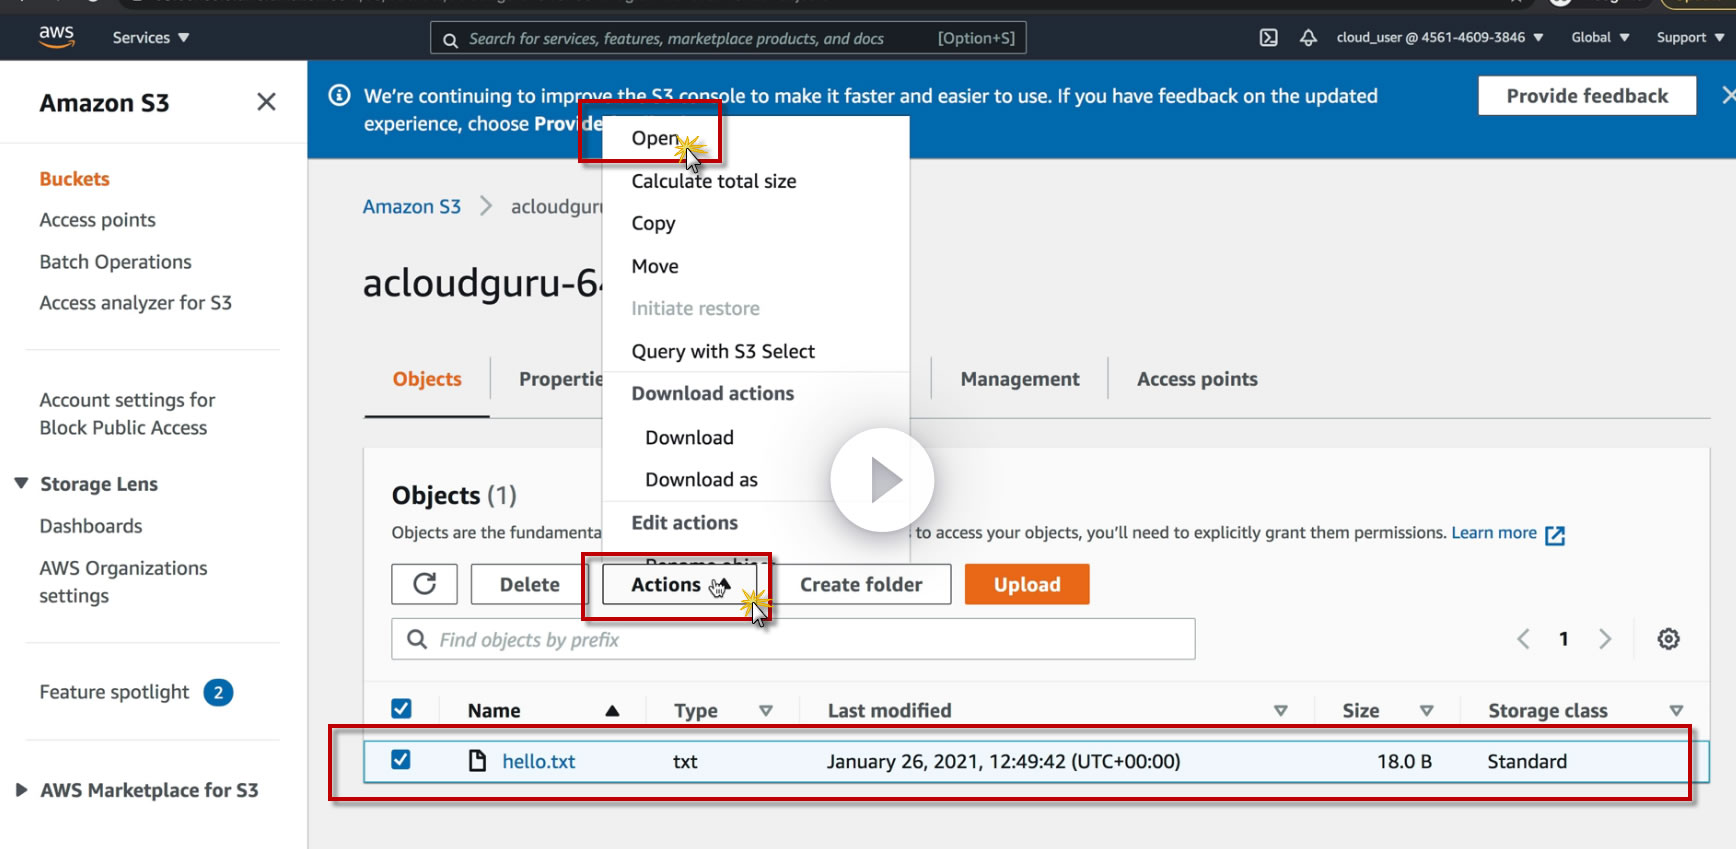This screenshot has height=849, width=1736.
Task: Click the hello.txt file icon
Action: pos(478,761)
